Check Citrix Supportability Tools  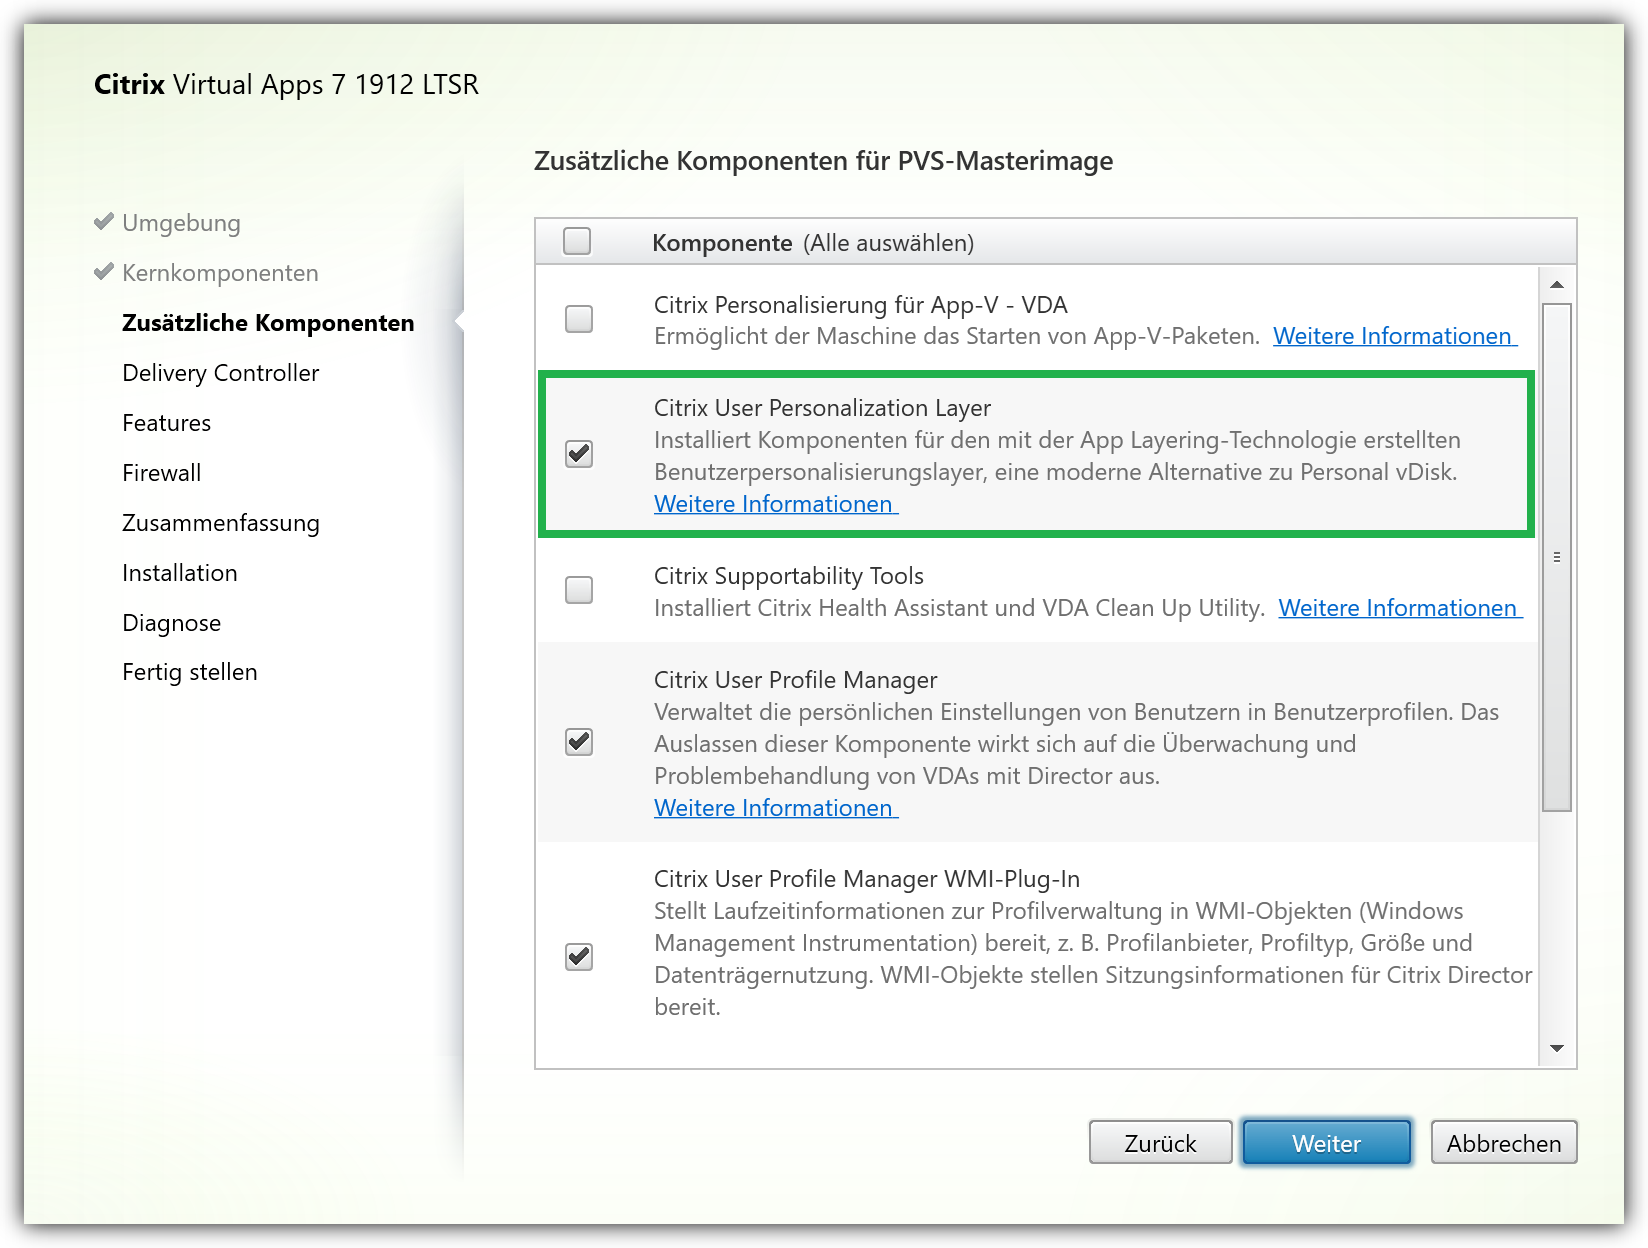(578, 590)
